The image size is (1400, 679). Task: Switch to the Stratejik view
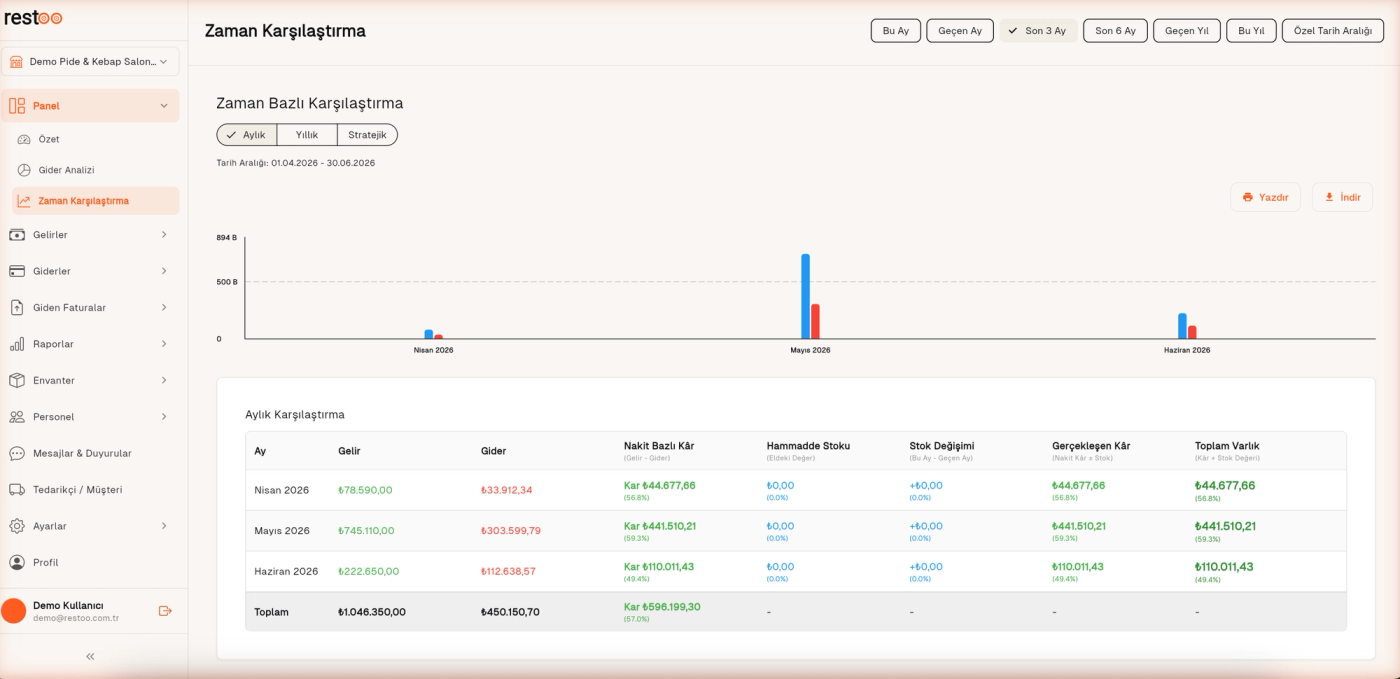click(367, 135)
